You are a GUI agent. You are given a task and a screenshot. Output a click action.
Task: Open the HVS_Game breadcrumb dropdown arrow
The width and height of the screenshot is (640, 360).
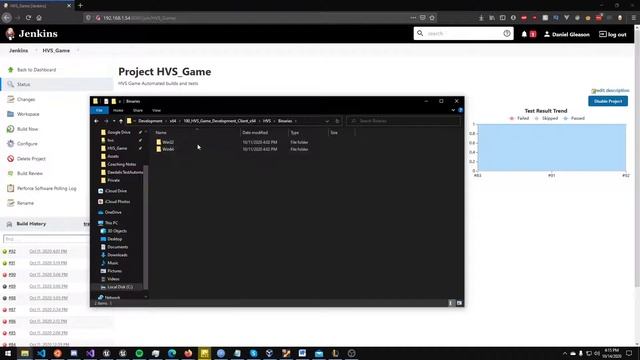78,51
